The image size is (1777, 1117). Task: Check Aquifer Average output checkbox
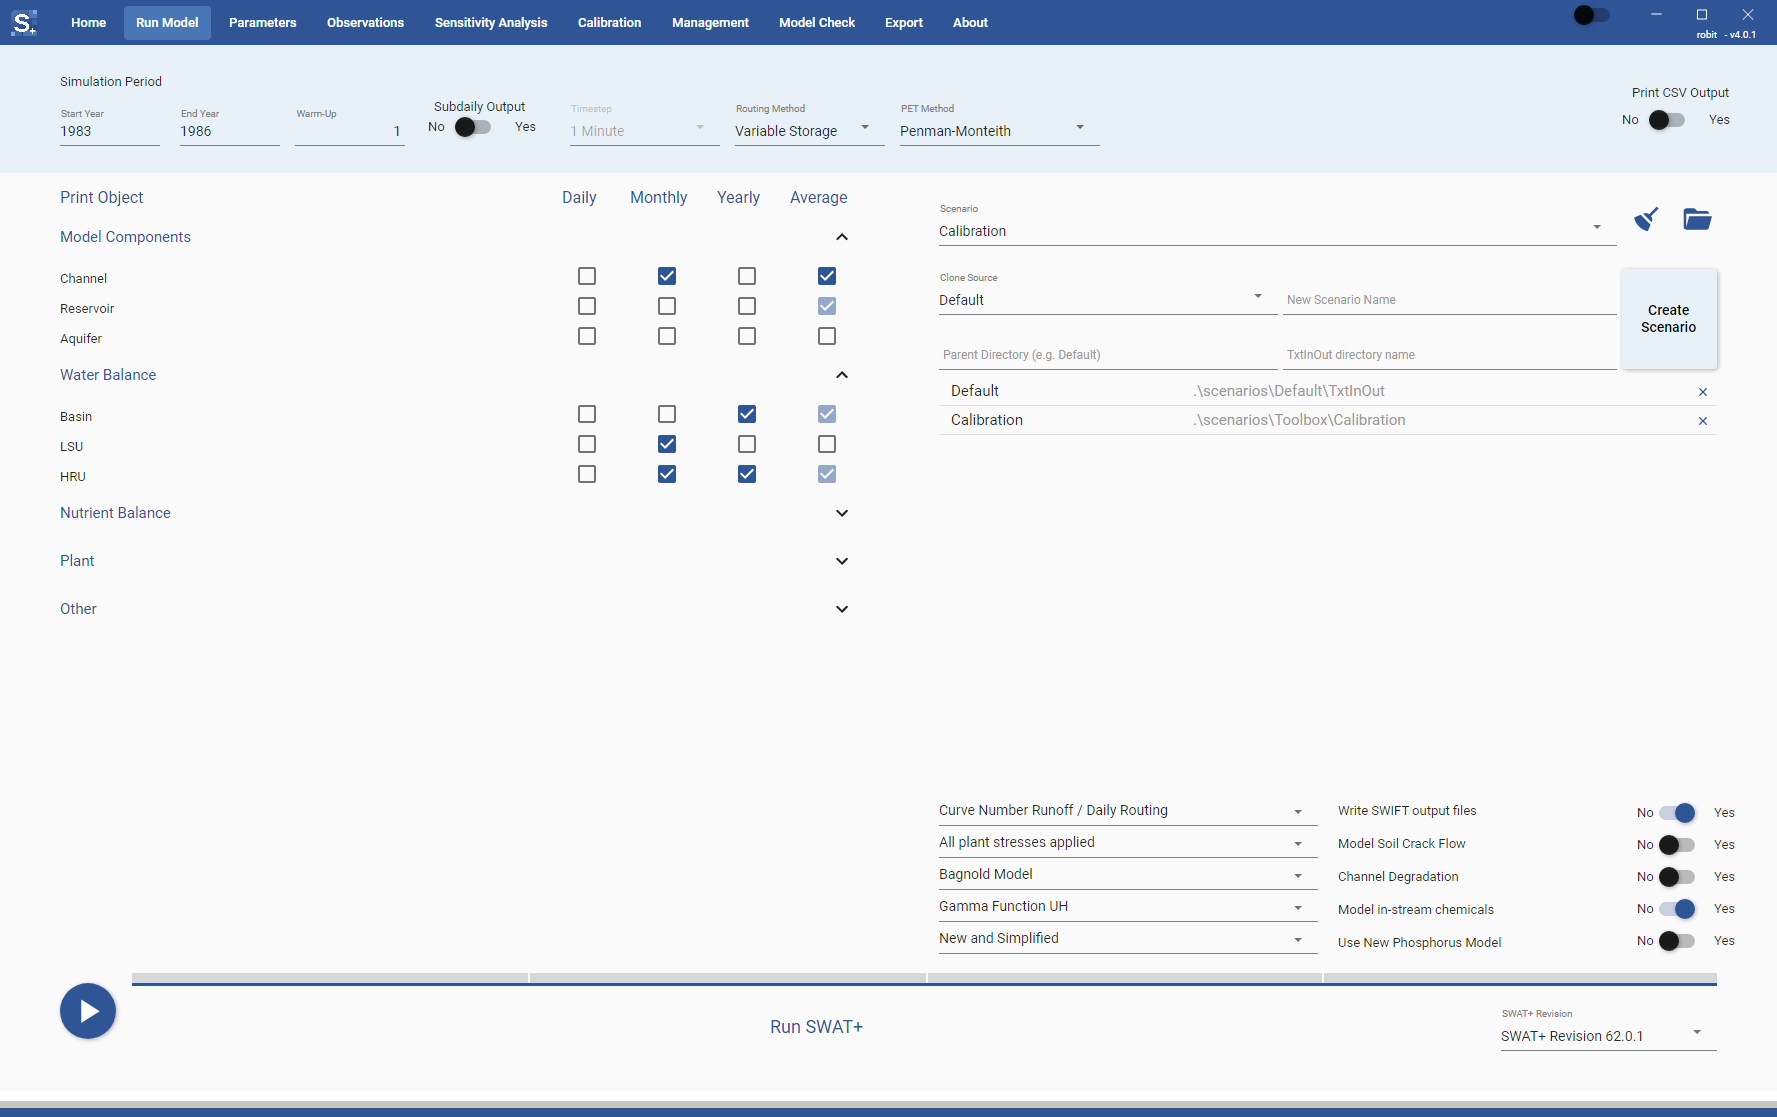[827, 336]
